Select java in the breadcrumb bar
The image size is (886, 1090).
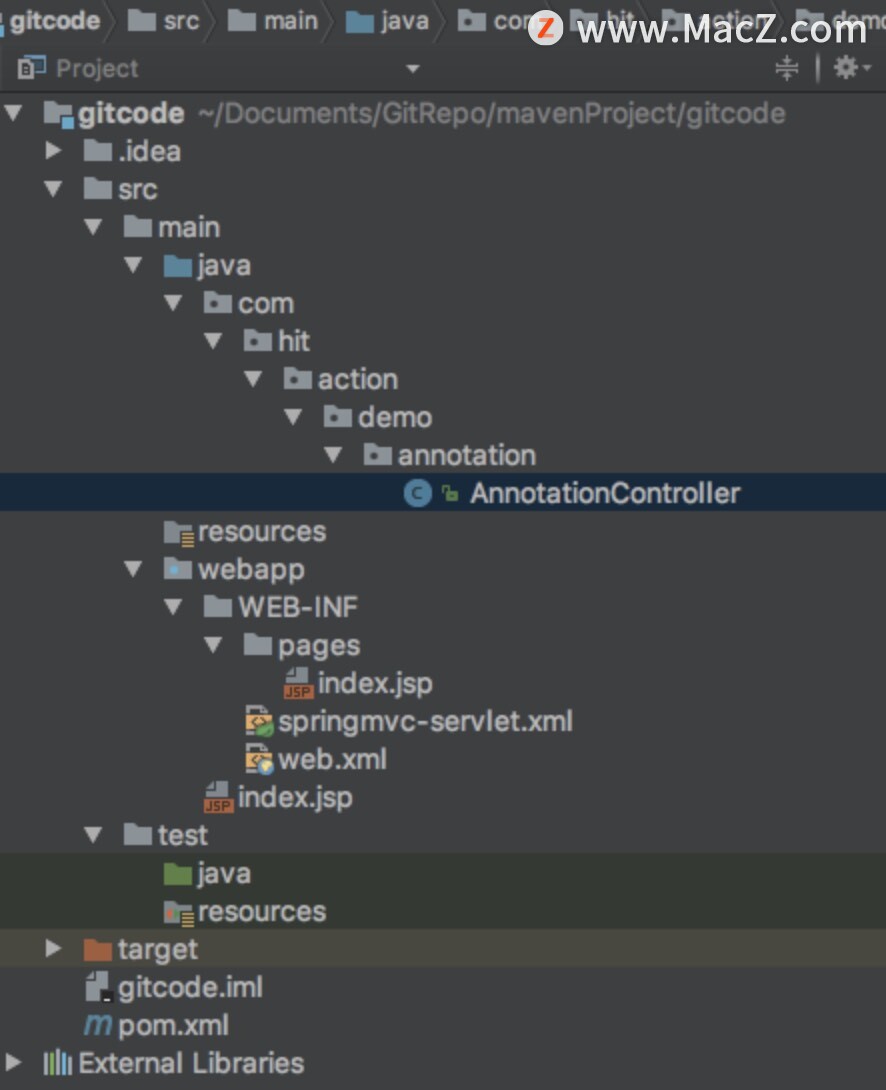404,22
